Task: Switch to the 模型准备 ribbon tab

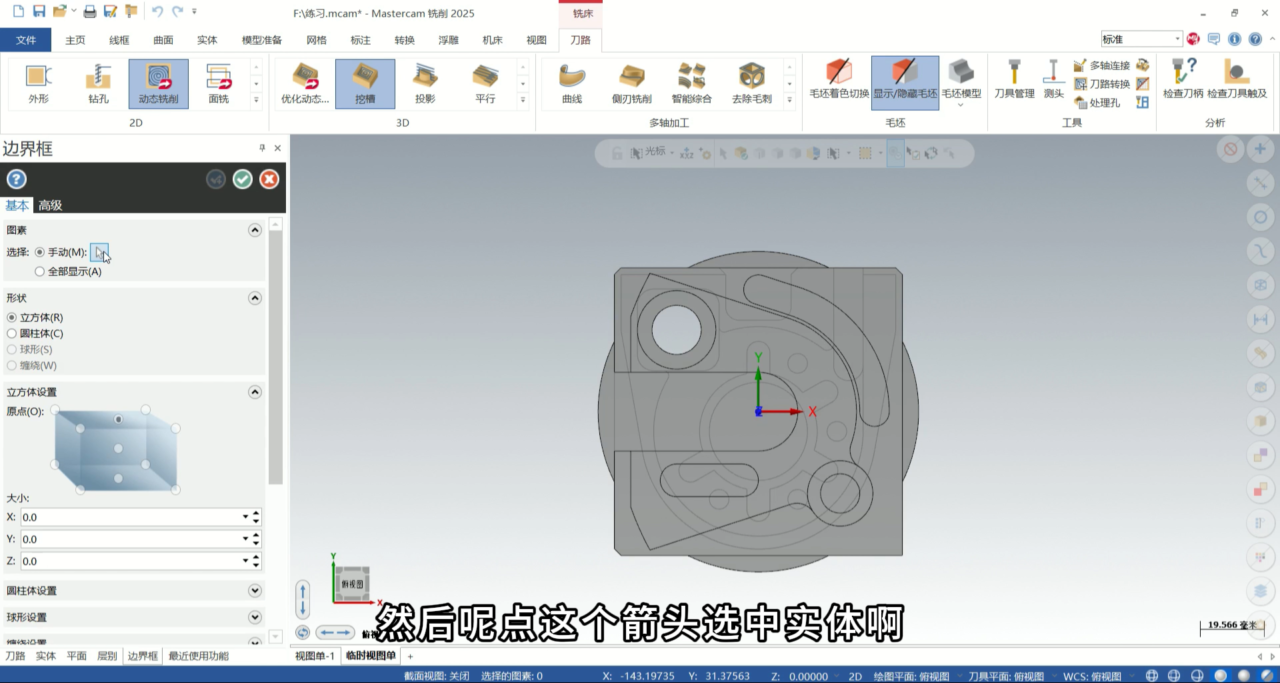Action: click(x=262, y=40)
